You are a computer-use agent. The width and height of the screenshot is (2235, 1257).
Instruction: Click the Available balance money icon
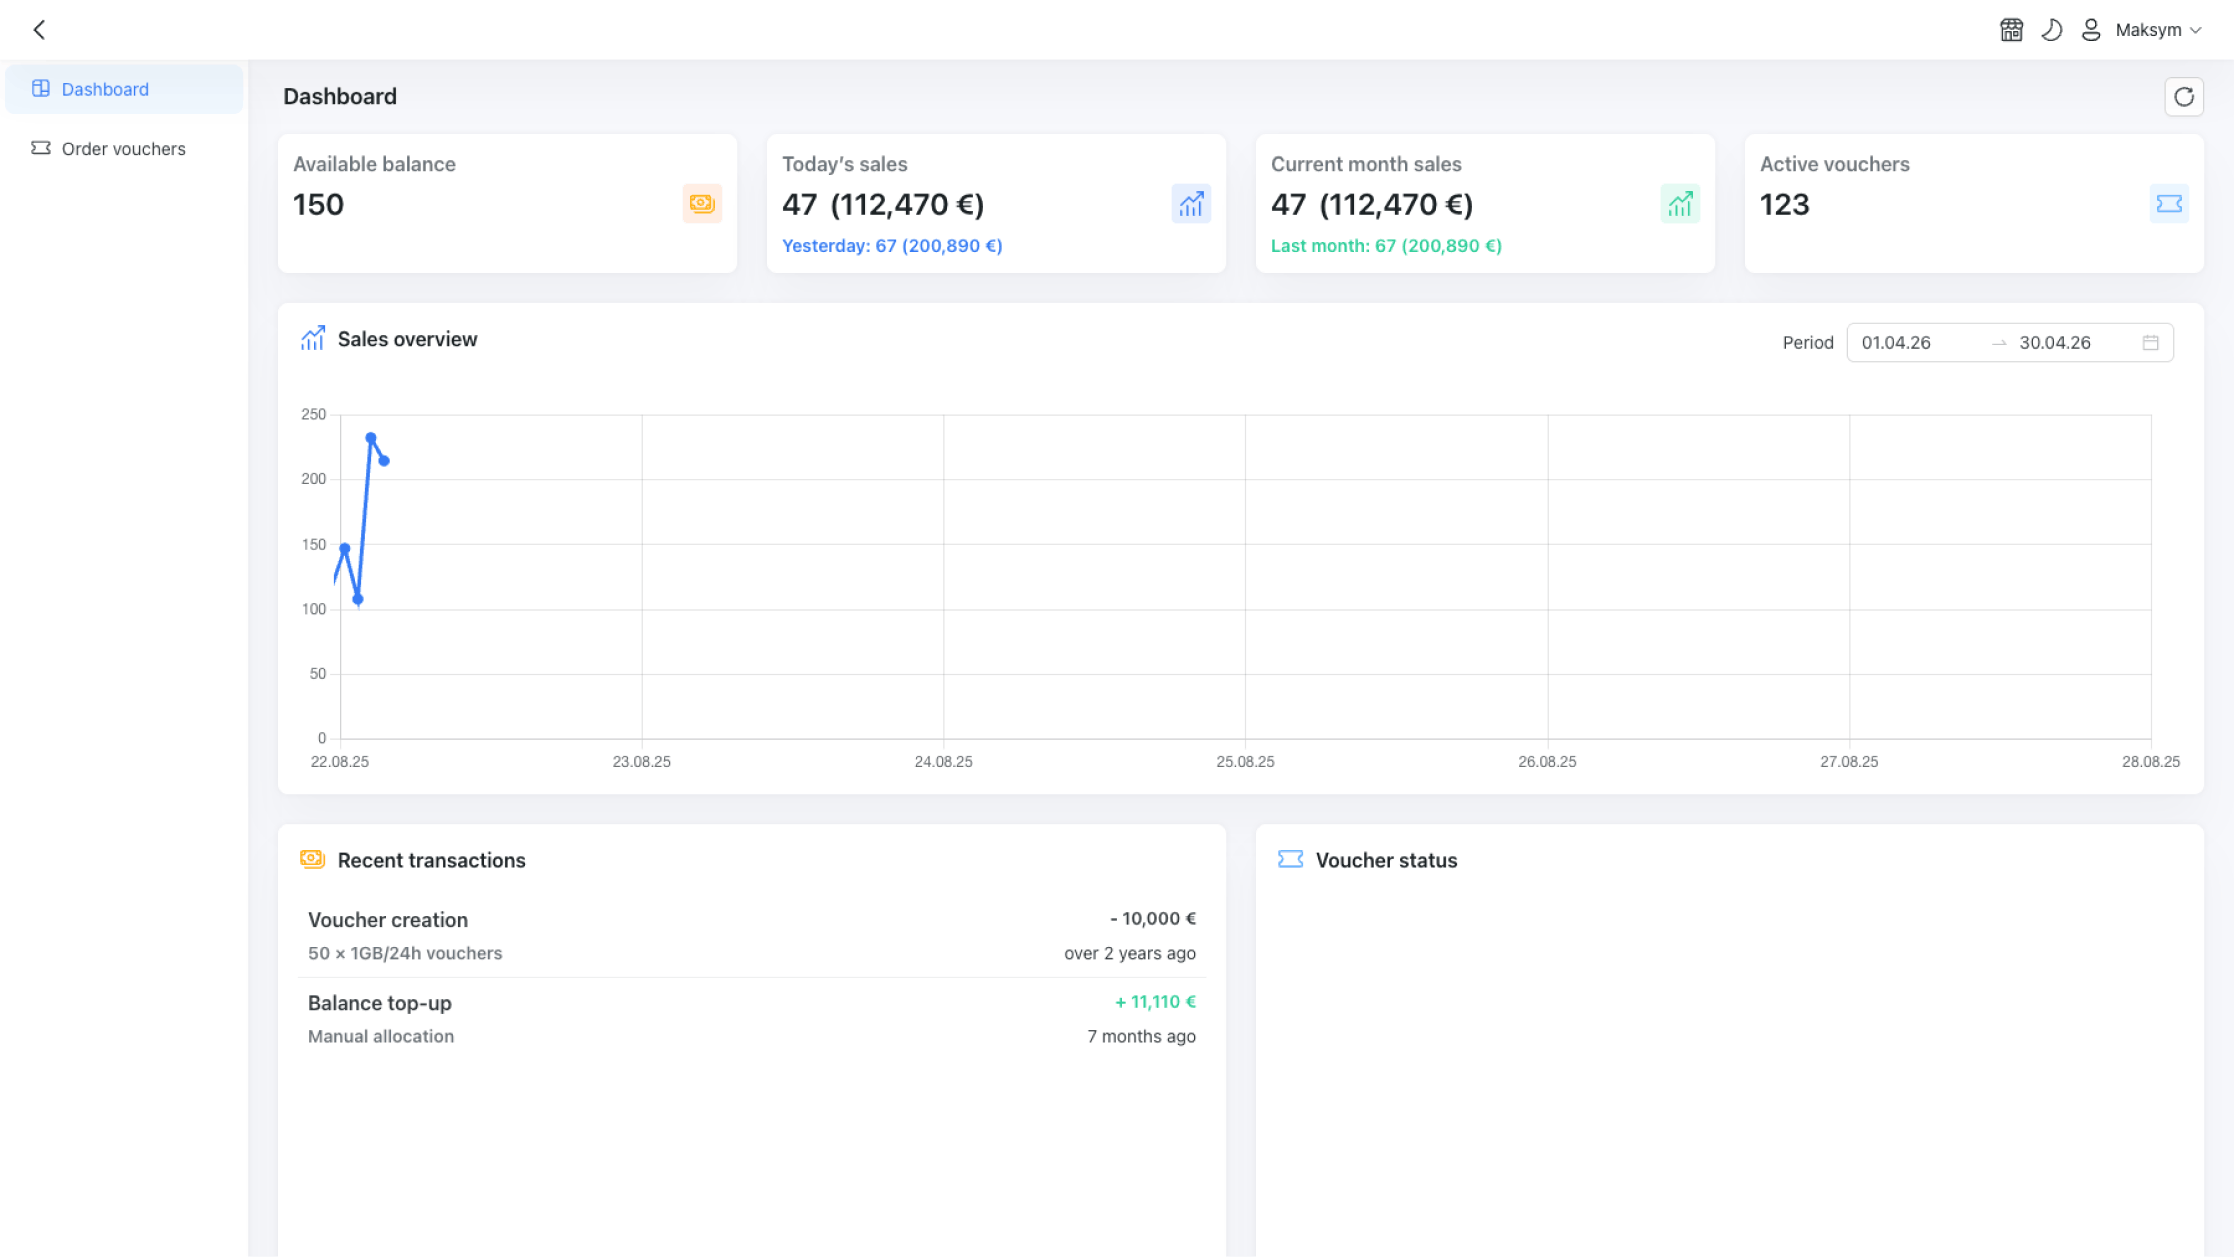[x=702, y=204]
